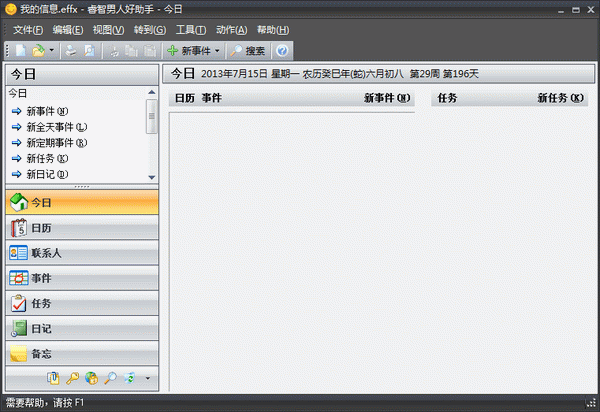The image size is (600, 412).
Task: Switch to the 联系人 navigation pane
Action: 82,253
